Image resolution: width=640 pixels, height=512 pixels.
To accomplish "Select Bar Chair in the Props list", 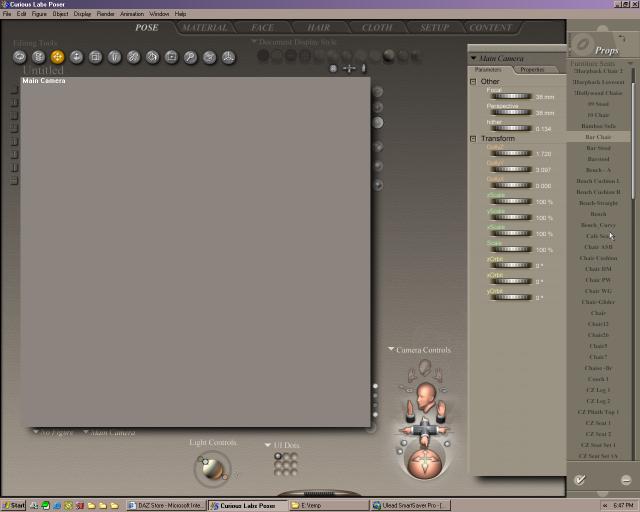I will [598, 137].
